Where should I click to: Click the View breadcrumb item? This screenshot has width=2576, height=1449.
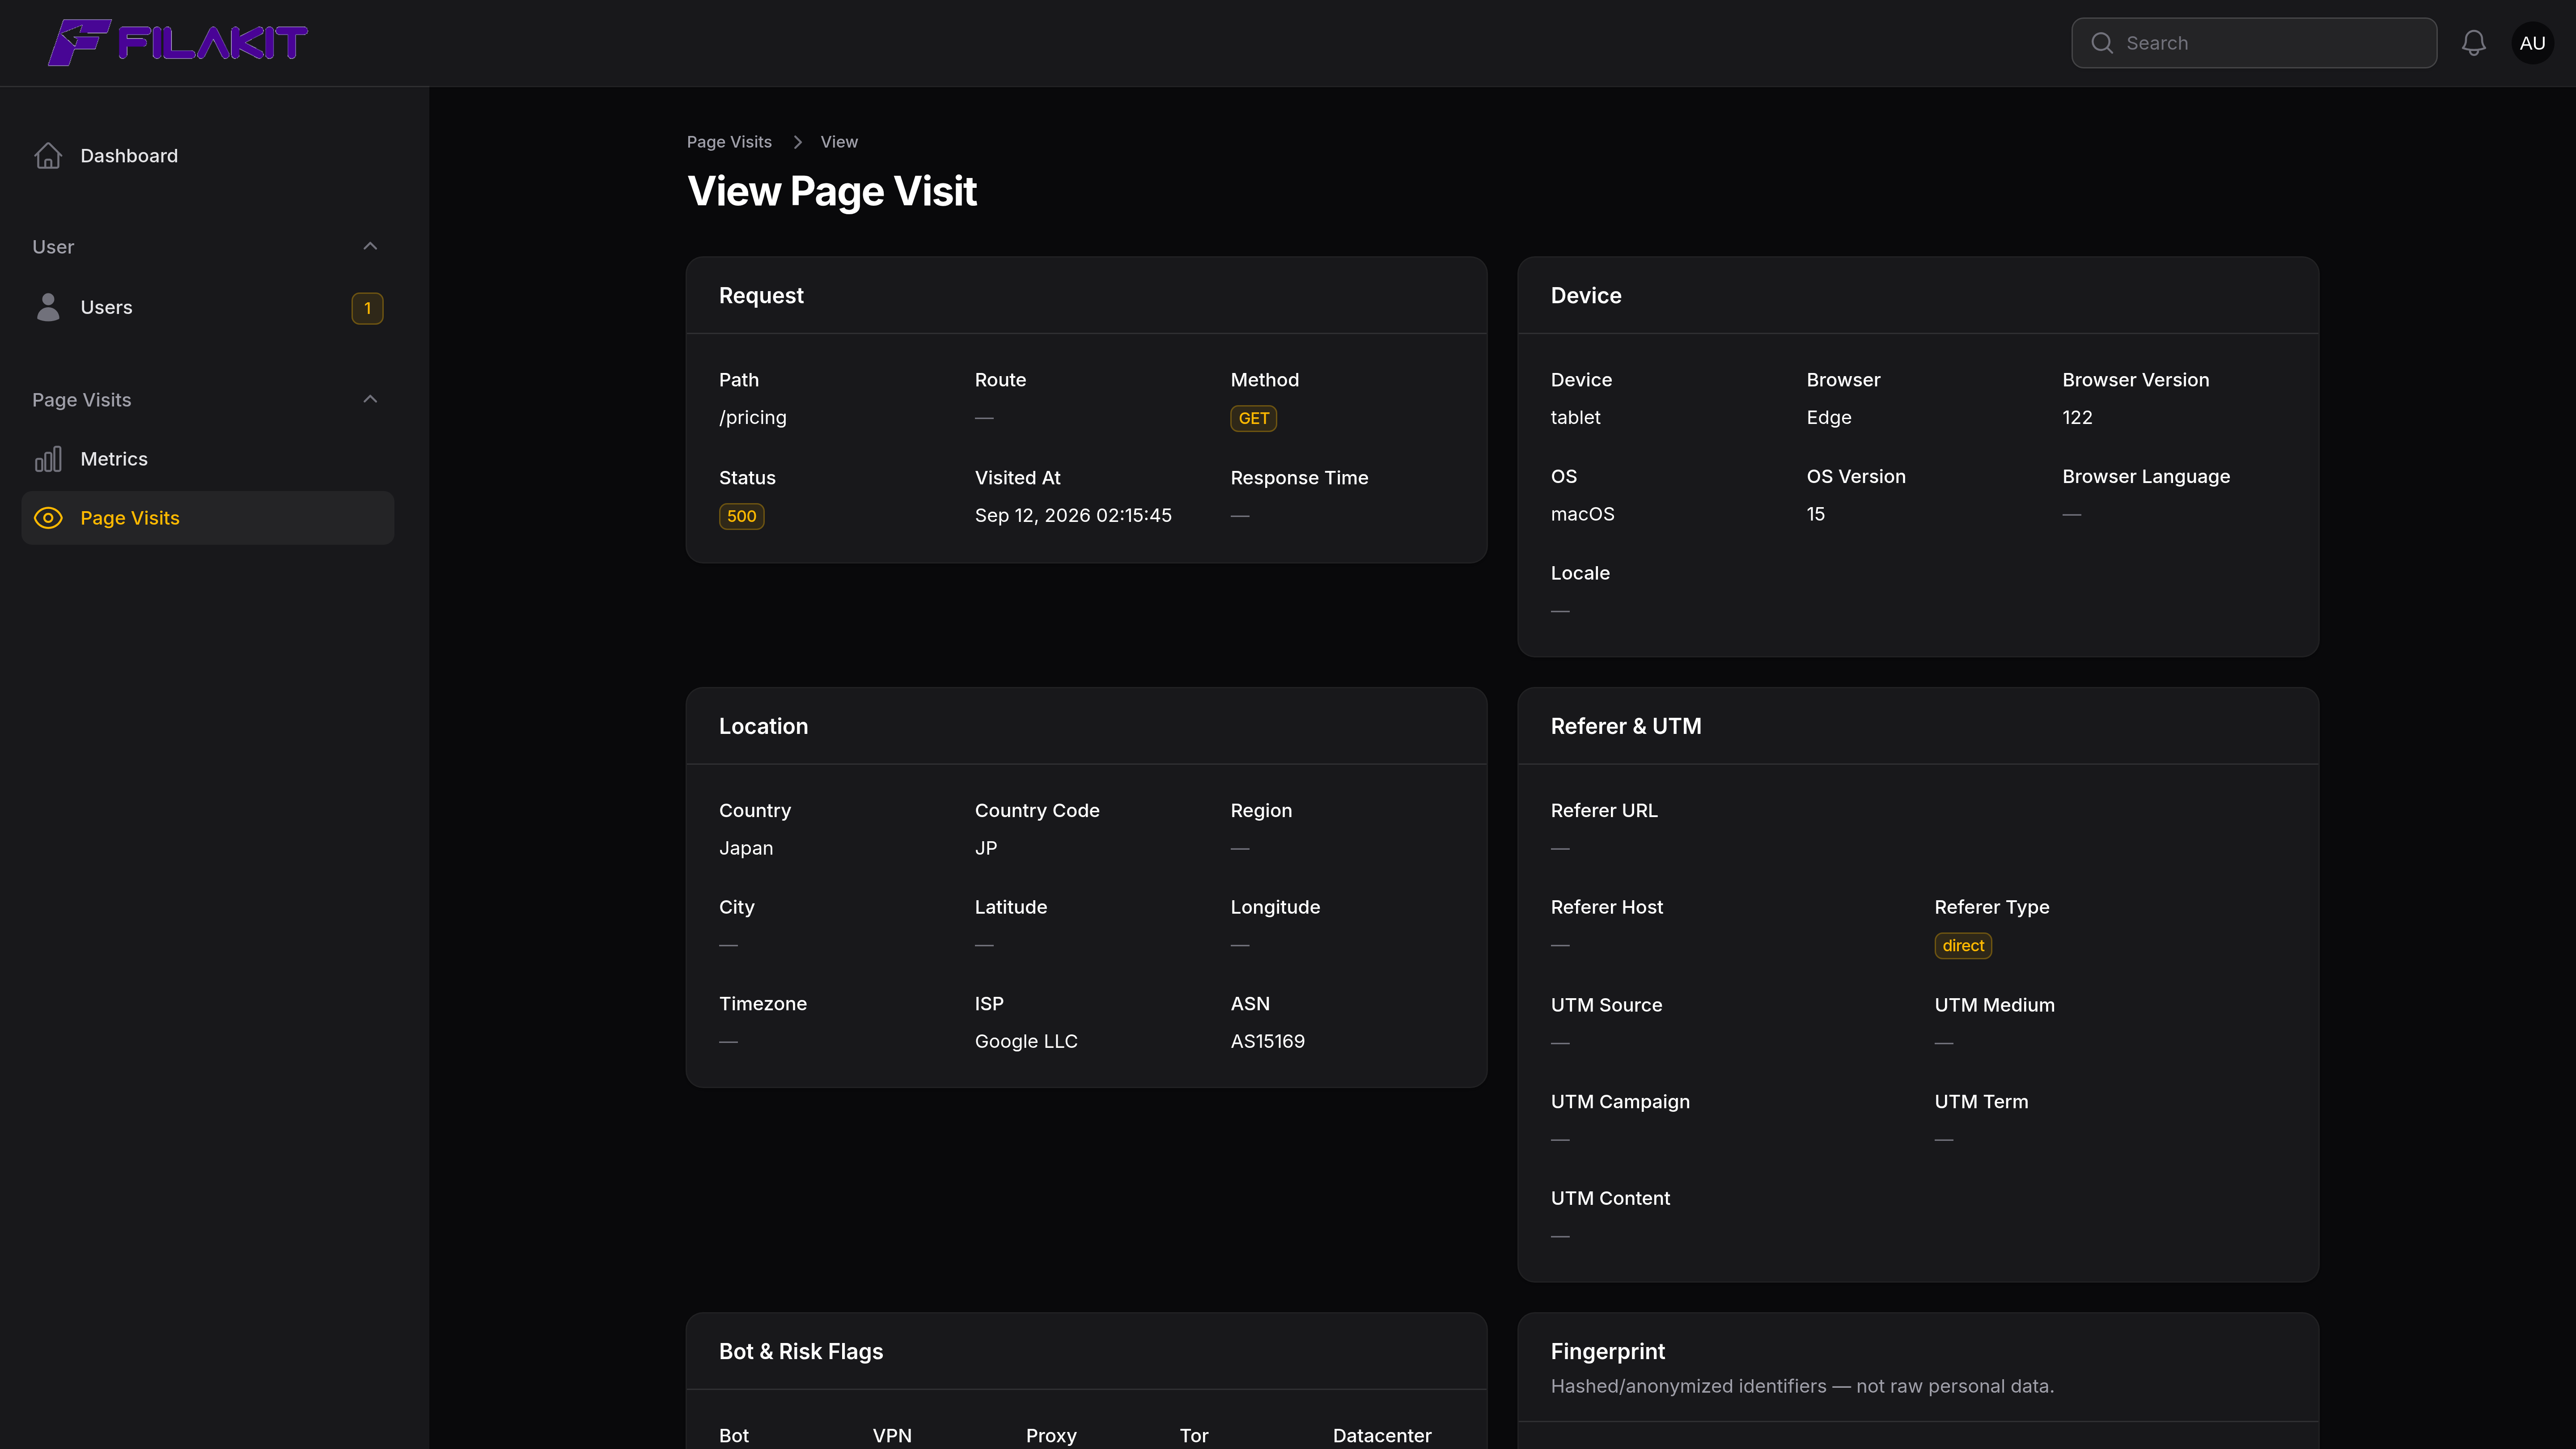839,142
